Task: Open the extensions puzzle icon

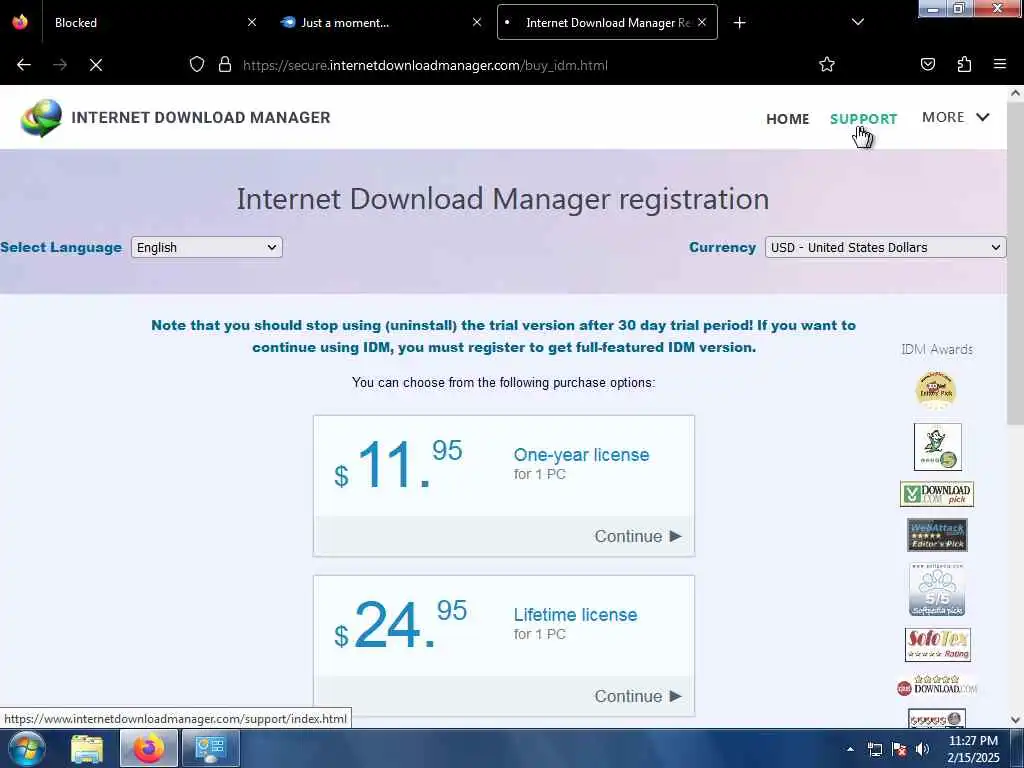Action: (964, 64)
